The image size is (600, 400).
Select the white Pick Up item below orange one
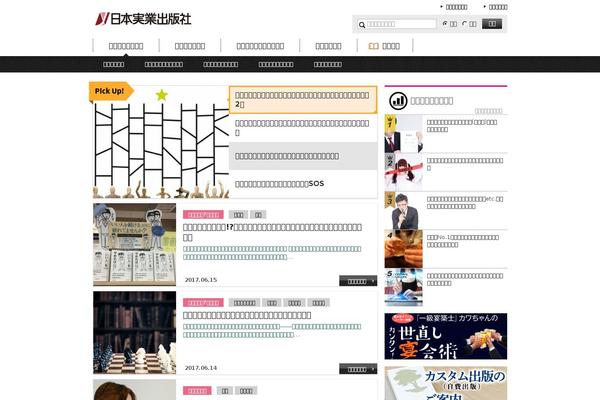pos(303,128)
